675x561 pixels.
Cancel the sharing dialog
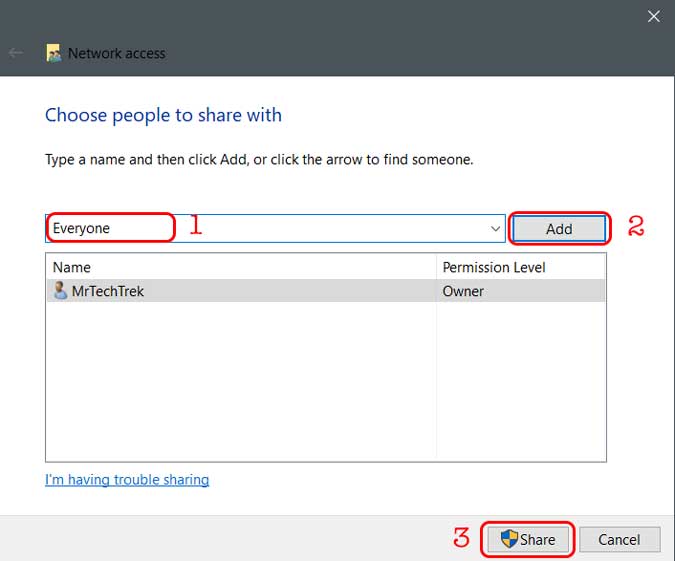click(x=619, y=539)
